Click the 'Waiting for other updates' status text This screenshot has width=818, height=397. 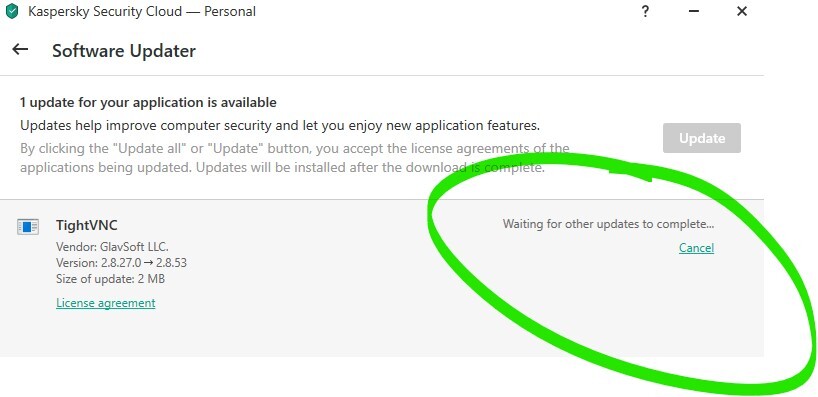pyautogui.click(x=608, y=224)
